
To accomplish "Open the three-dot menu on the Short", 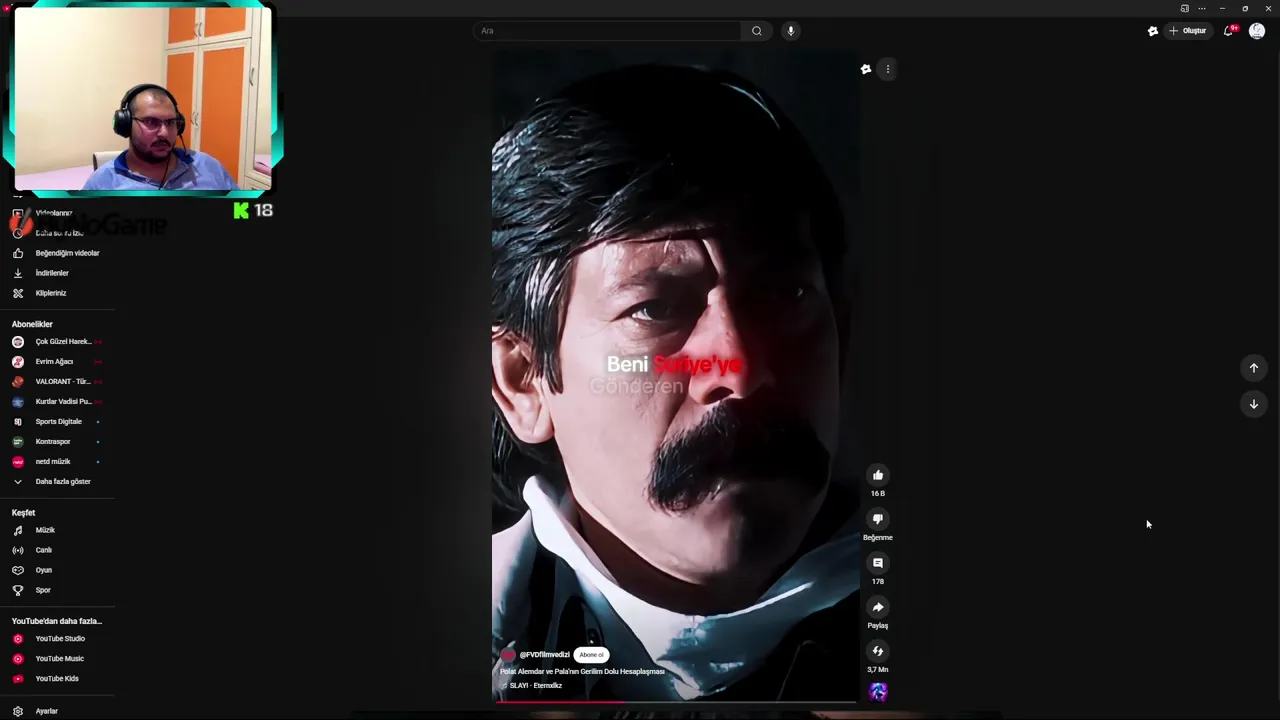I will (x=888, y=69).
